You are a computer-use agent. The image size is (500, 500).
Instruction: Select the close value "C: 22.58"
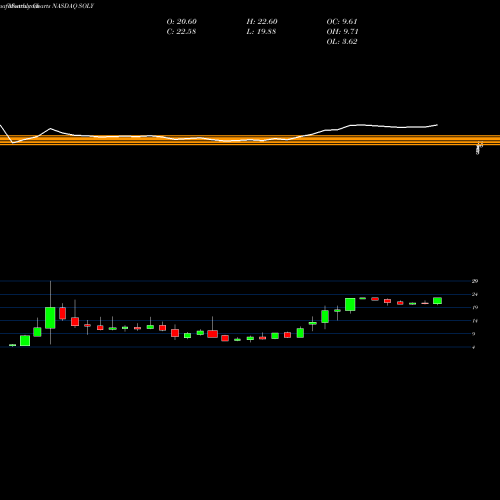(181, 32)
